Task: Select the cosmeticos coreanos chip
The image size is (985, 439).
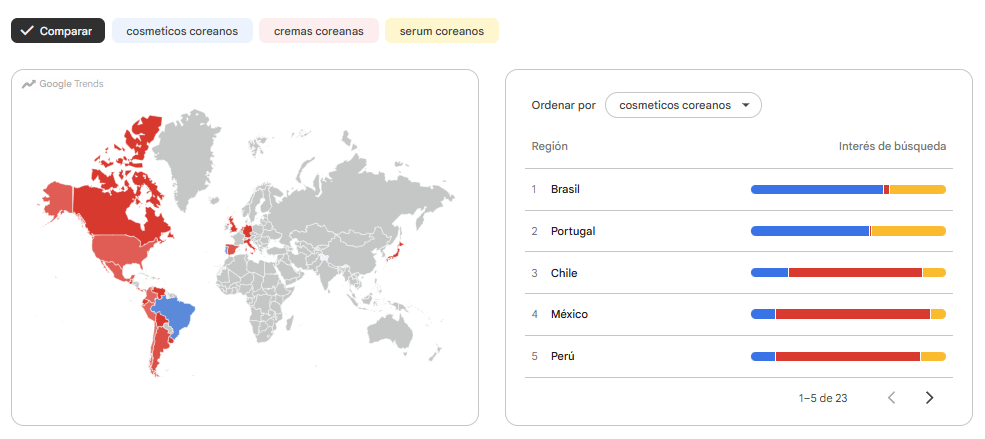Action: (x=182, y=31)
